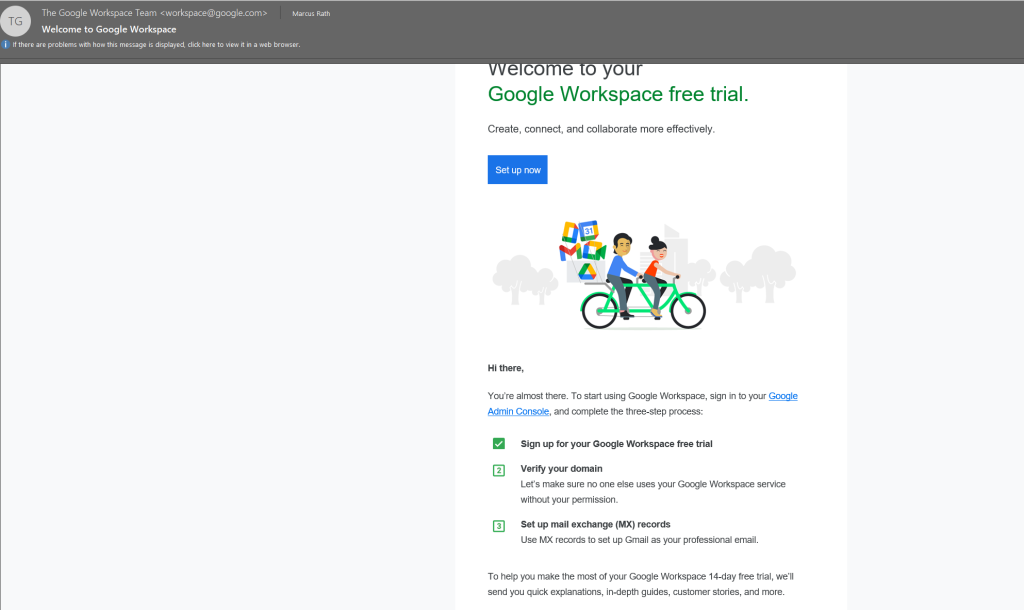Image resolution: width=1024 pixels, height=610 pixels.
Task: Click the Create, connect, and collaborate tagline
Action: pos(601,129)
